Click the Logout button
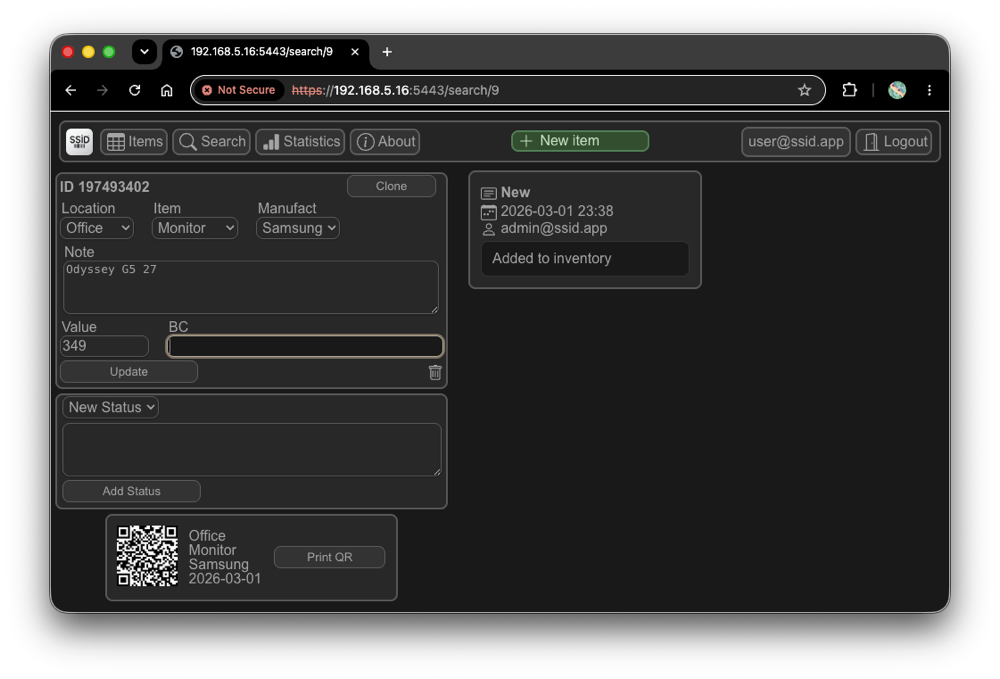This screenshot has height=679, width=1000. tap(894, 142)
